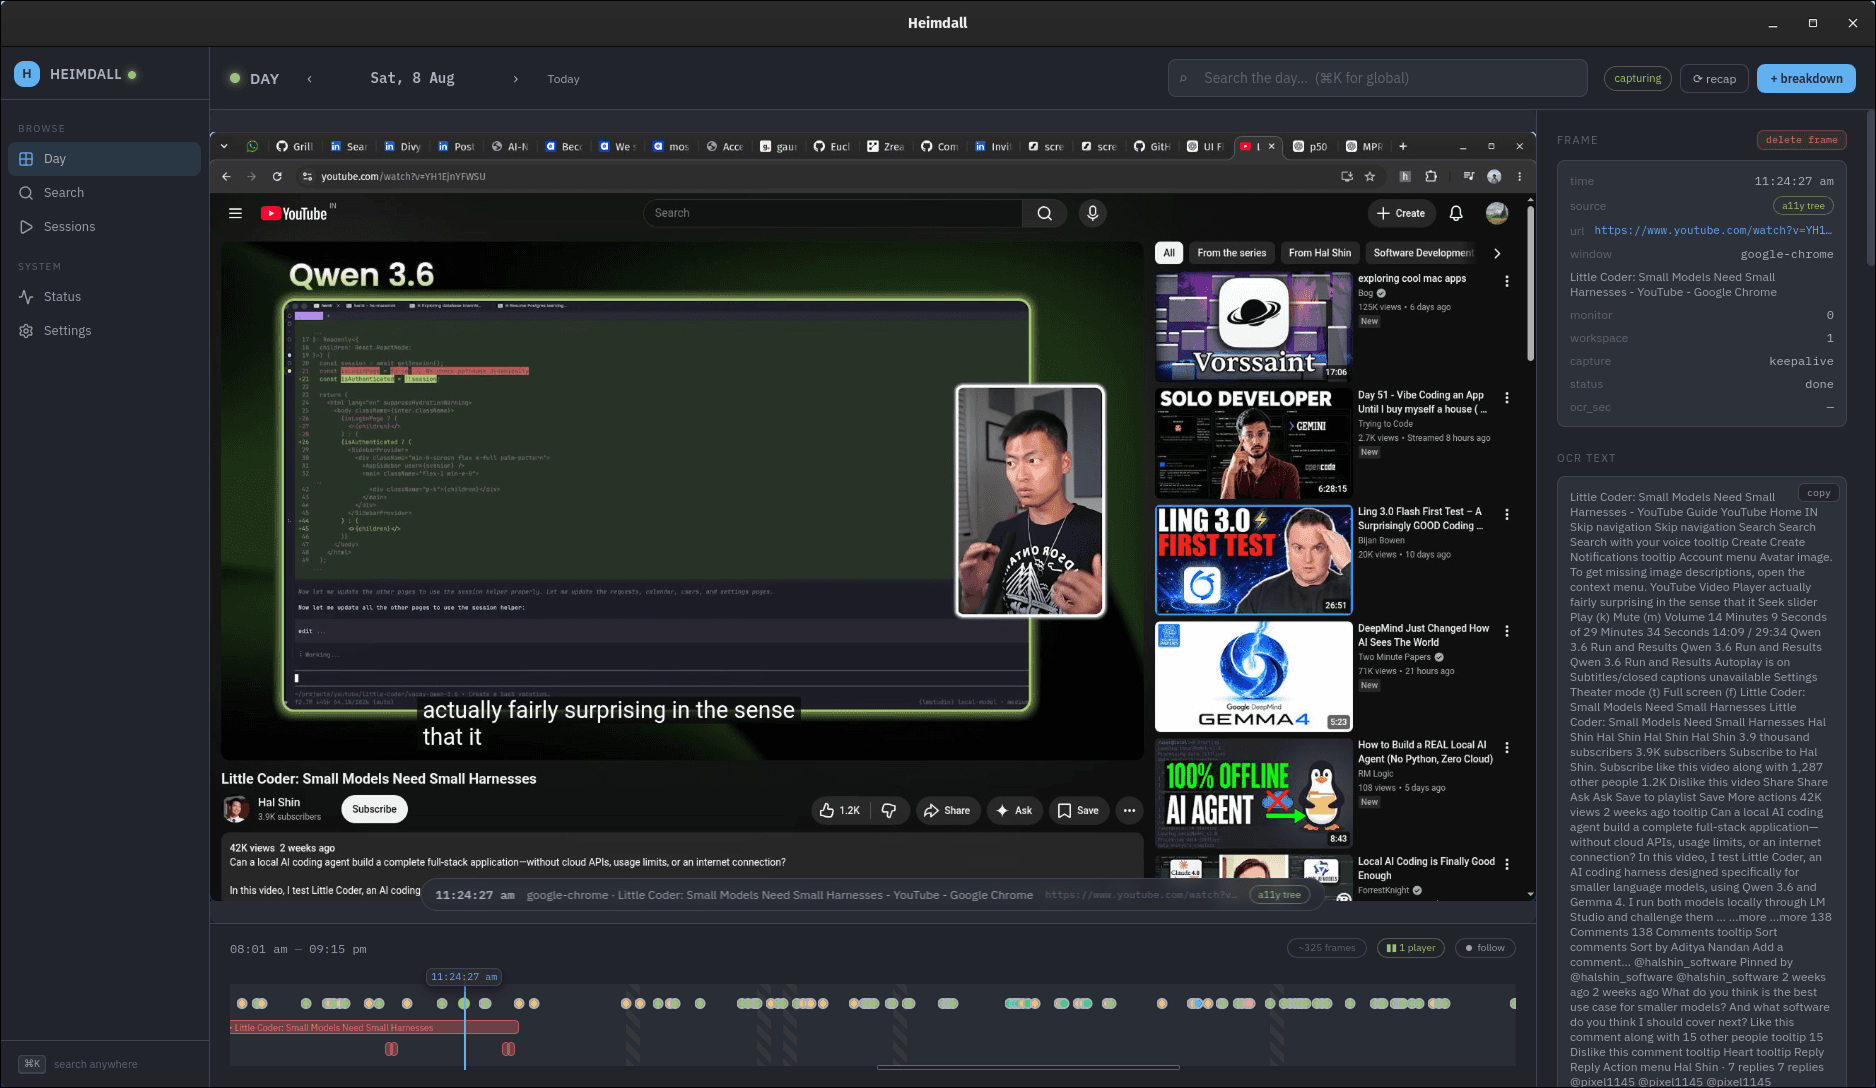Viewport: 1876px width, 1088px height.
Task: Toggle the capturing status pill
Action: click(x=1637, y=78)
